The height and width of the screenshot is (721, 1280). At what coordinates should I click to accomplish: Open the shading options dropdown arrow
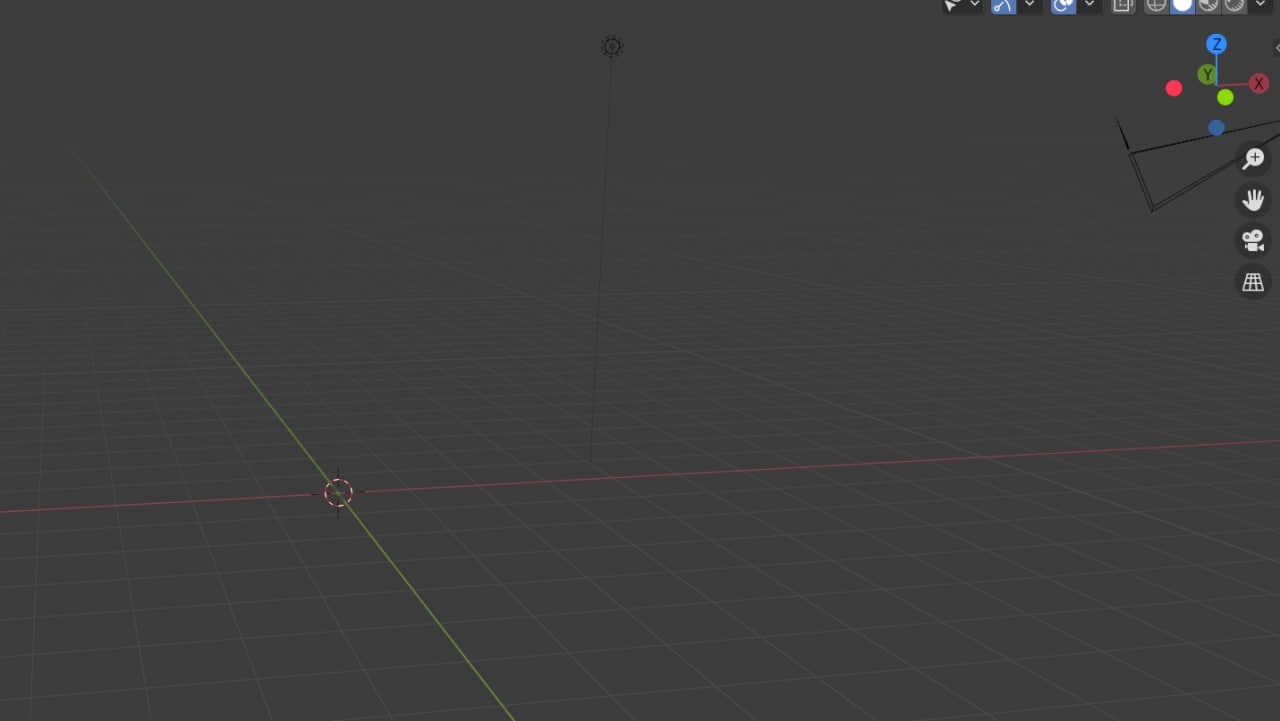pyautogui.click(x=1259, y=5)
